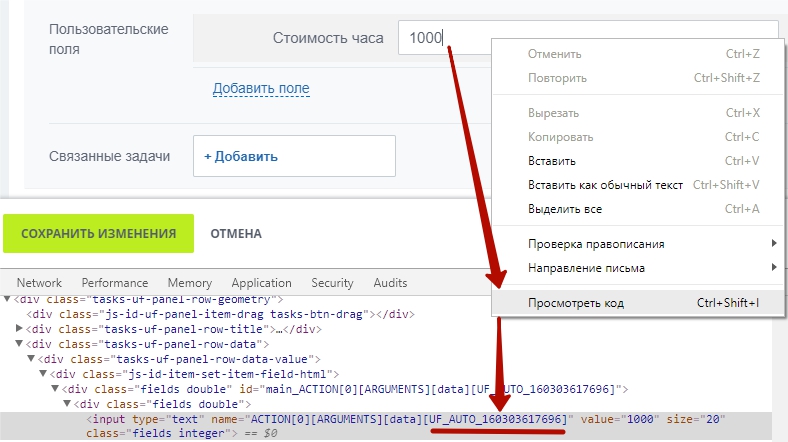Screen dimensions: 788x442
Task: Collapse the tasks-uf-panel-row-data div node
Action: click(x=21, y=343)
